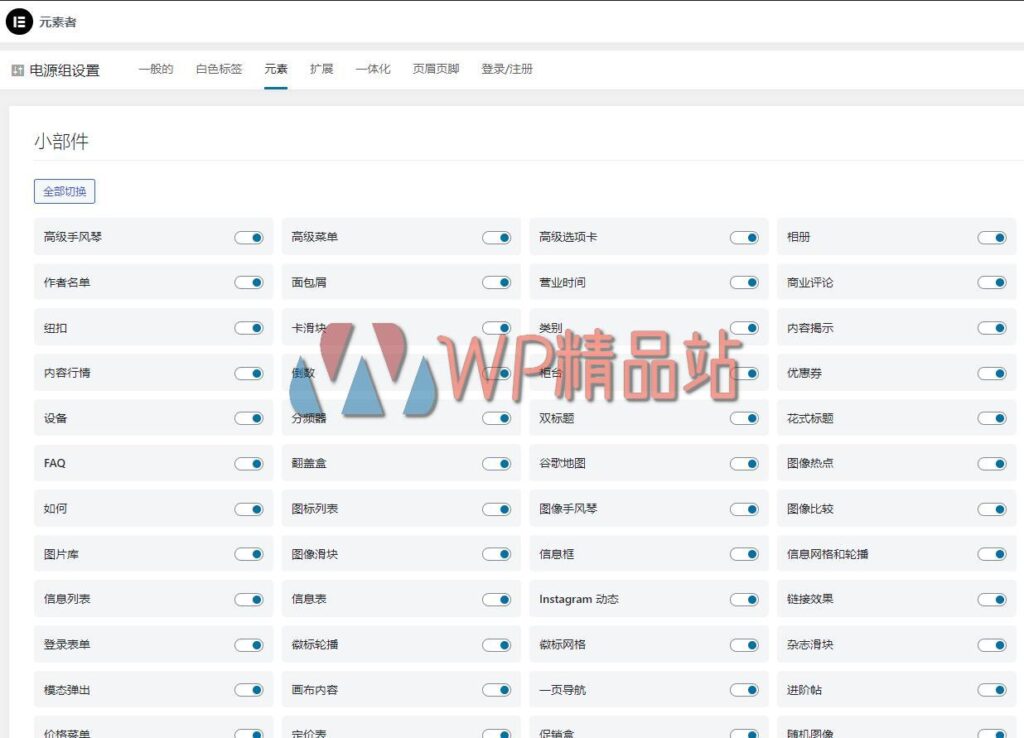Click the 电源组设置 panel icon

(x=17, y=70)
